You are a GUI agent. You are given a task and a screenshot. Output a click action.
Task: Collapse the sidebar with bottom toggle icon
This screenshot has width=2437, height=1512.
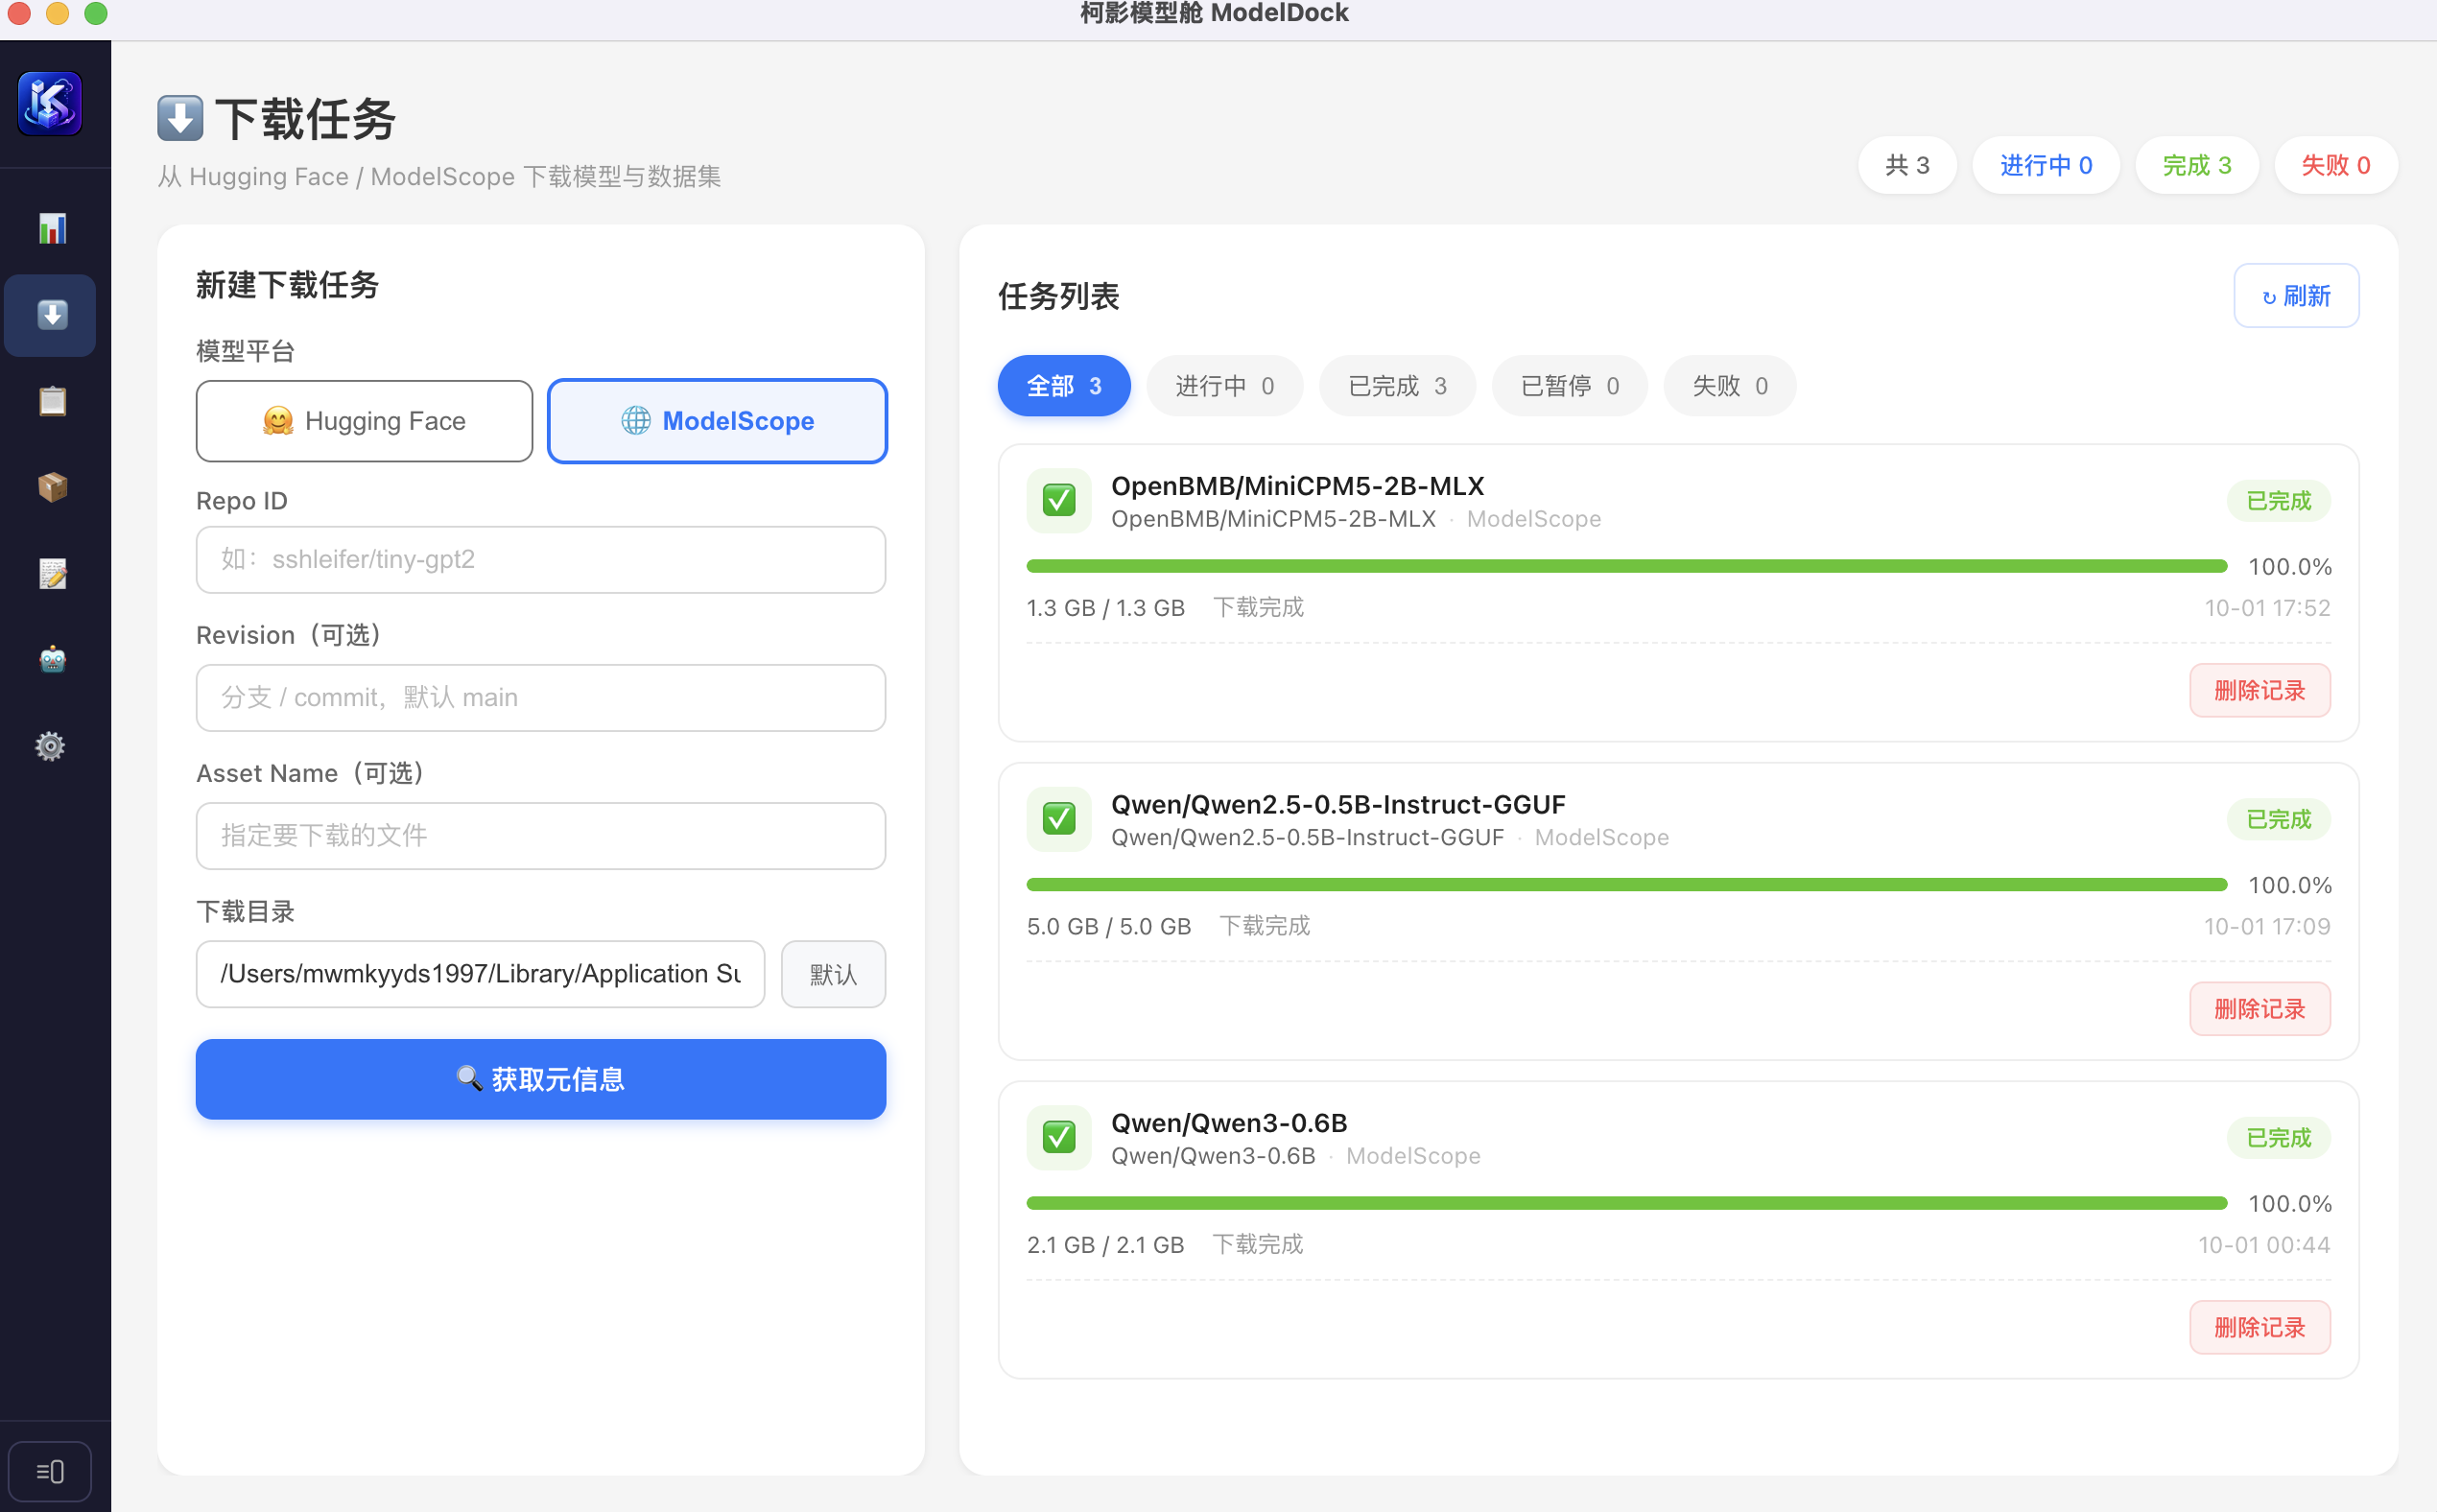click(50, 1471)
